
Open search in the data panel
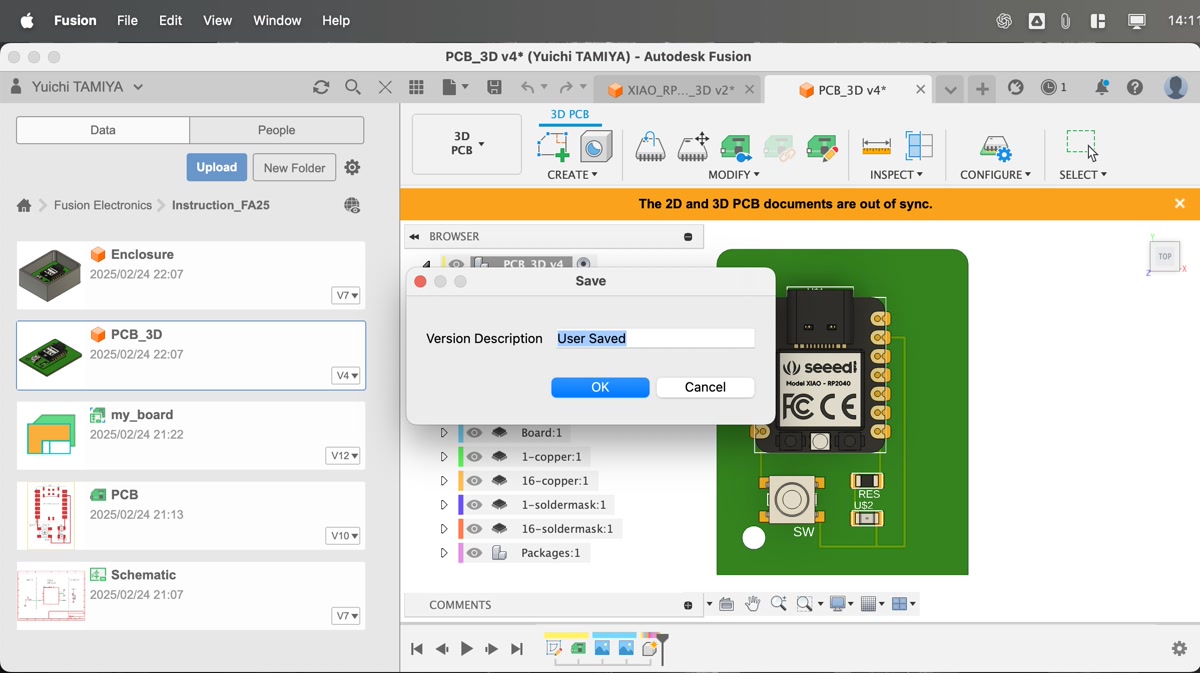coord(353,88)
